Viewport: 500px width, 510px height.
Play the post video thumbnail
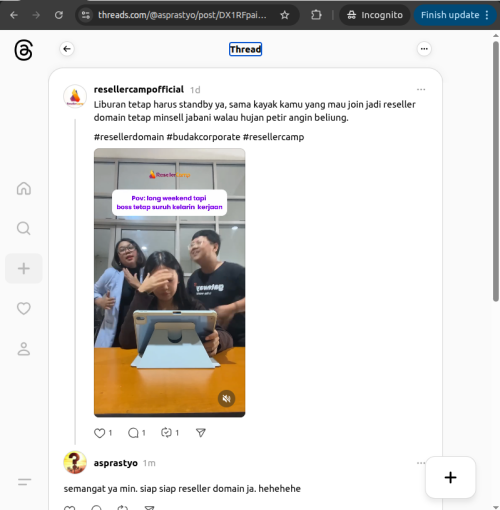click(169, 283)
